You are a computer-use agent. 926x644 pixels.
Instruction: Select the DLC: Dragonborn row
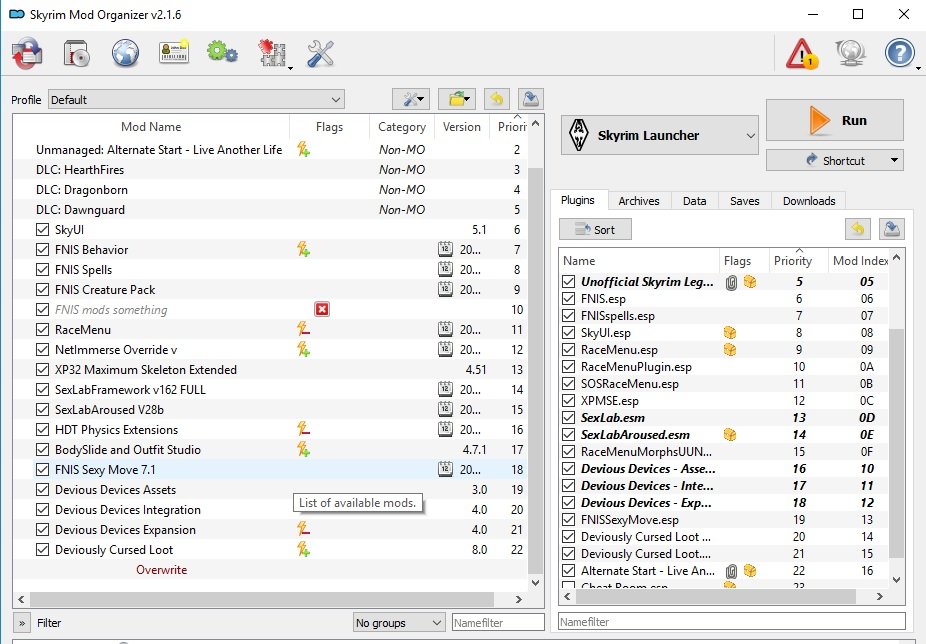click(270, 190)
